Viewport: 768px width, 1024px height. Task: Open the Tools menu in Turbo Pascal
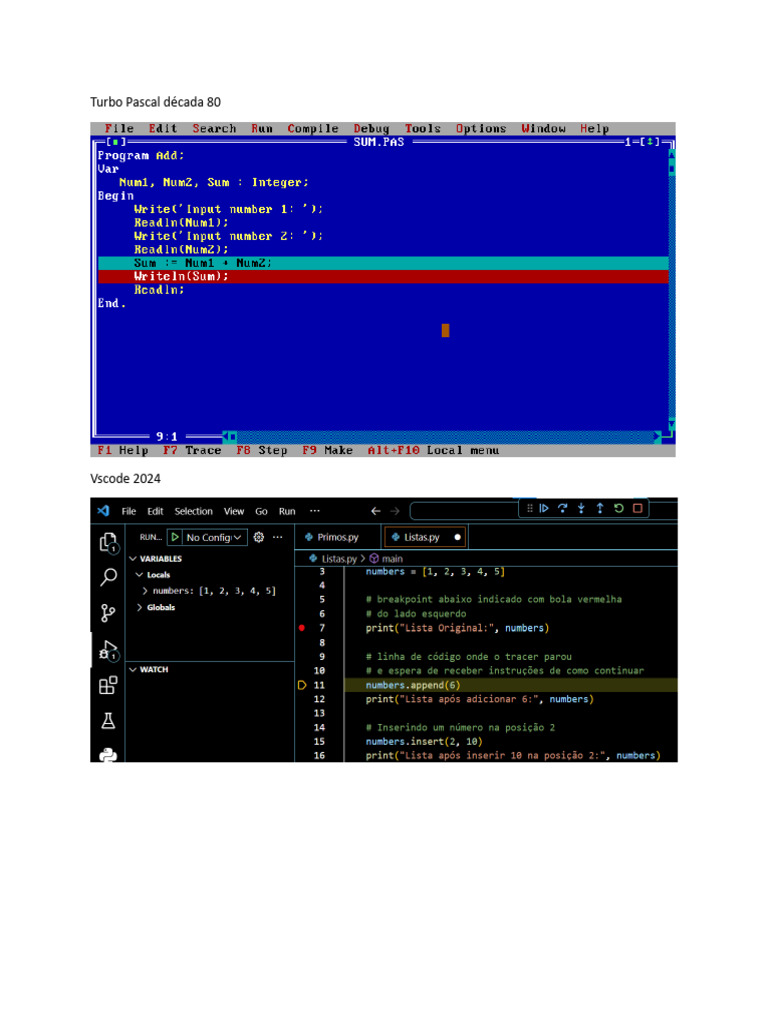click(x=423, y=129)
